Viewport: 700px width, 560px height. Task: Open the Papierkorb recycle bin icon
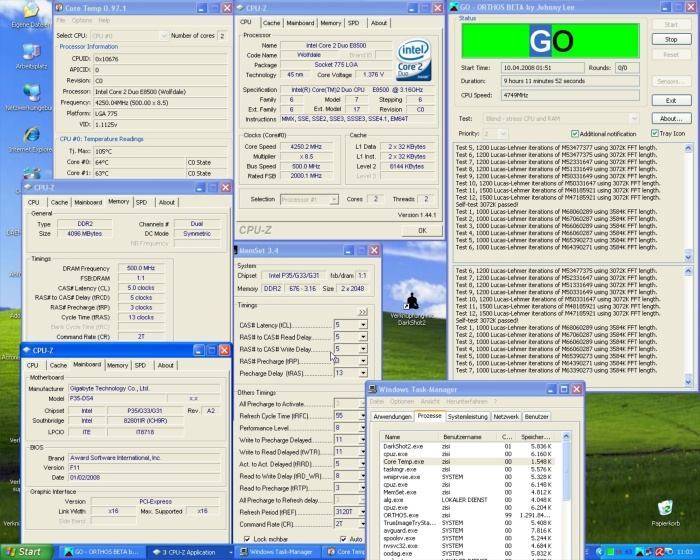[665, 514]
